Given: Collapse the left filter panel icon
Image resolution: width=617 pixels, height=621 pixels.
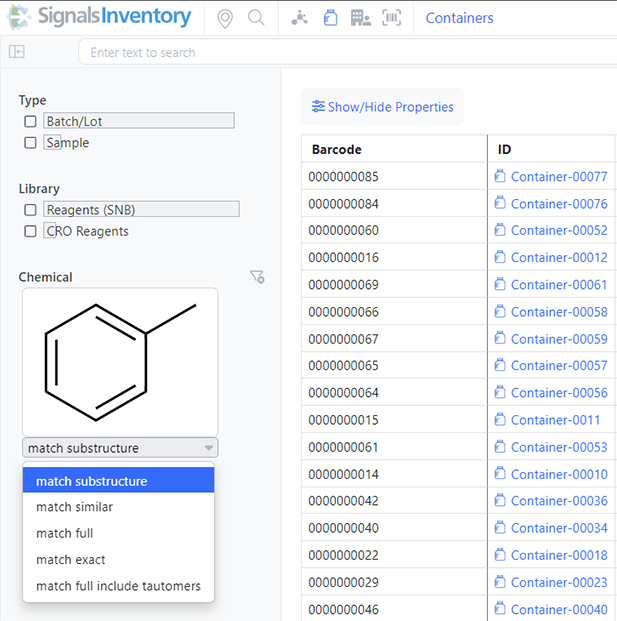Looking at the screenshot, I should 16,52.
